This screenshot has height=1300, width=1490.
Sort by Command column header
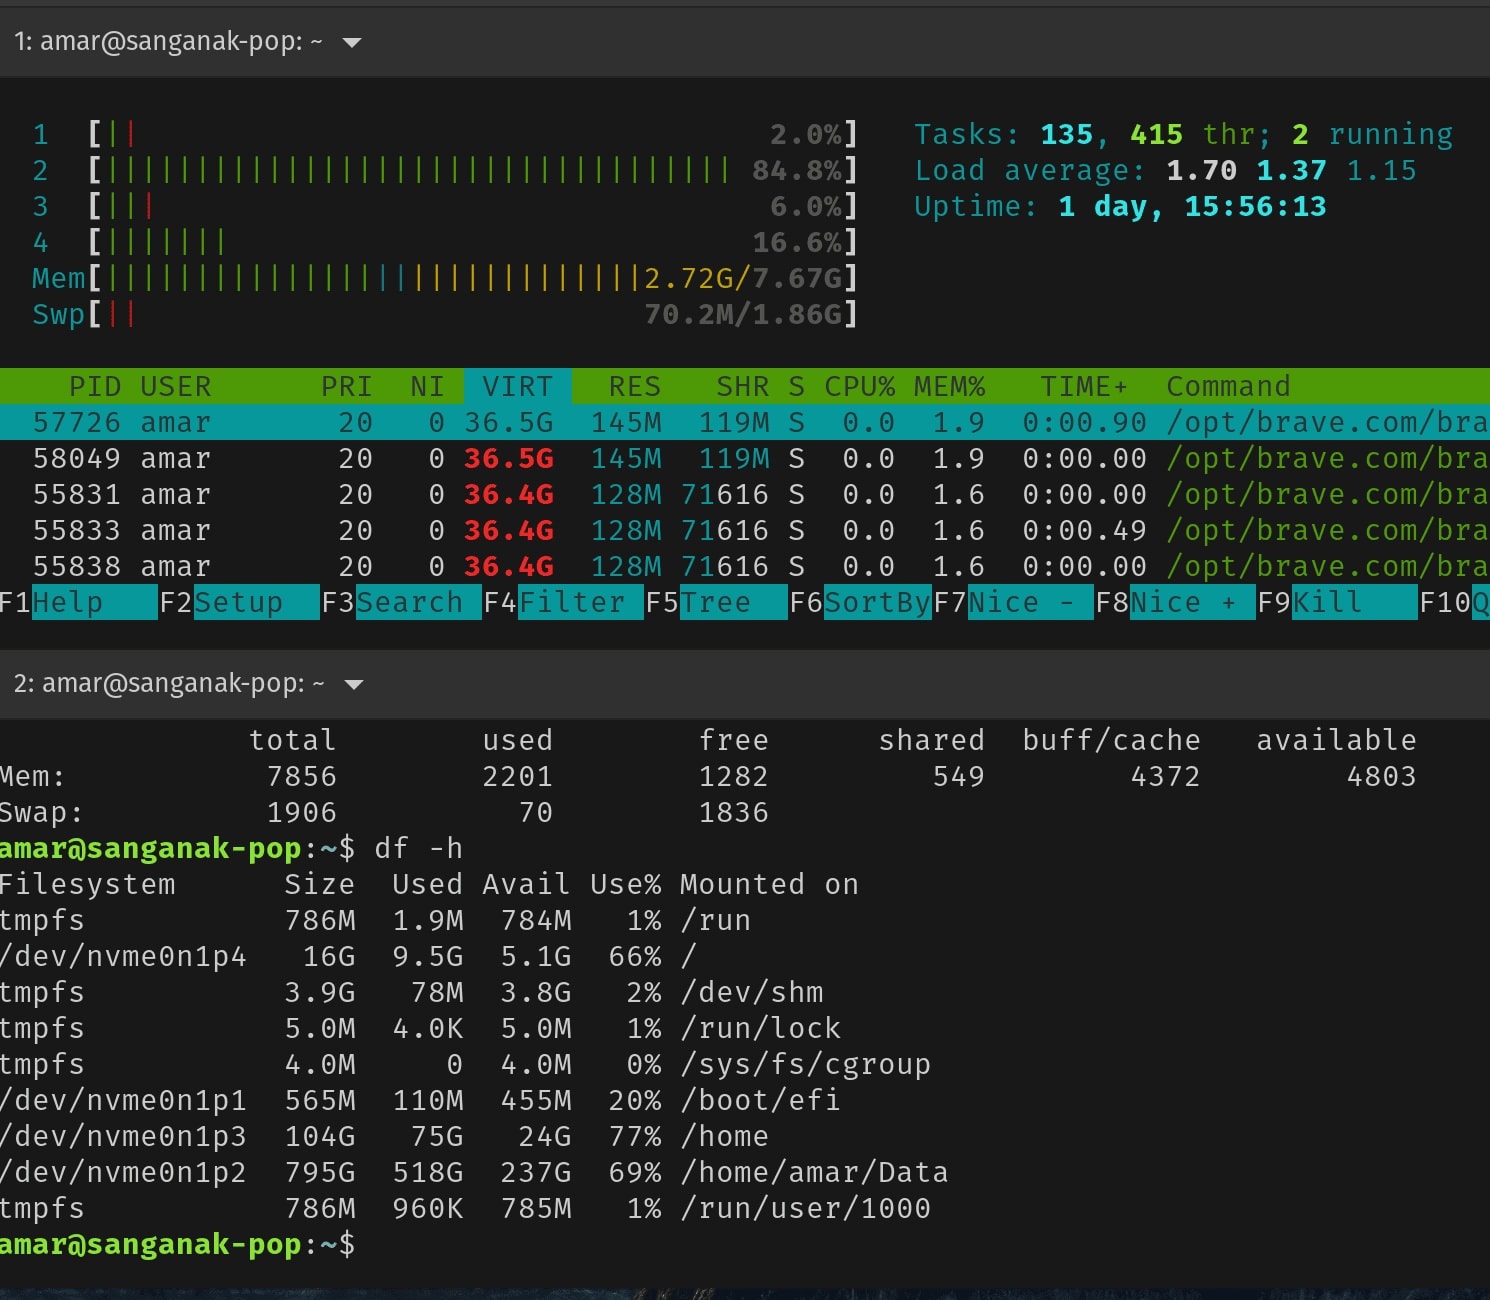click(1228, 387)
